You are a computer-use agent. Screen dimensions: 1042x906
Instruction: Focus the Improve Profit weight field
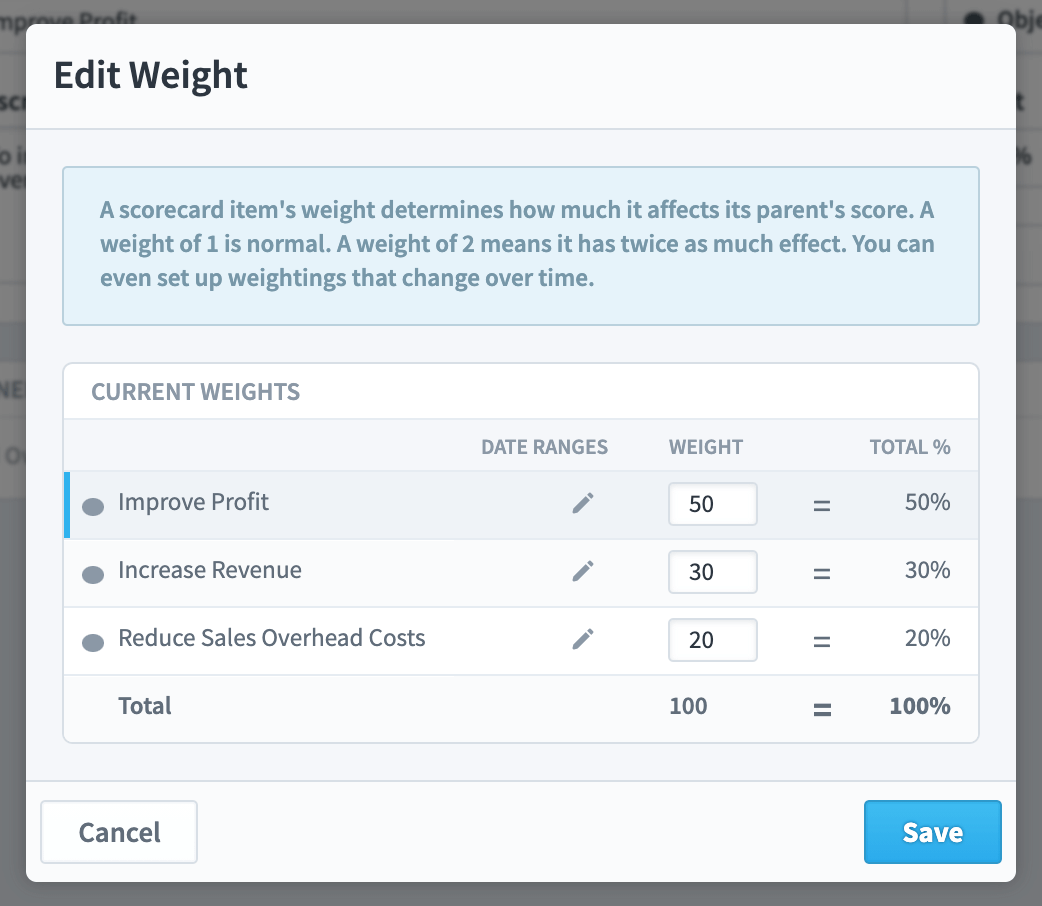pyautogui.click(x=712, y=504)
